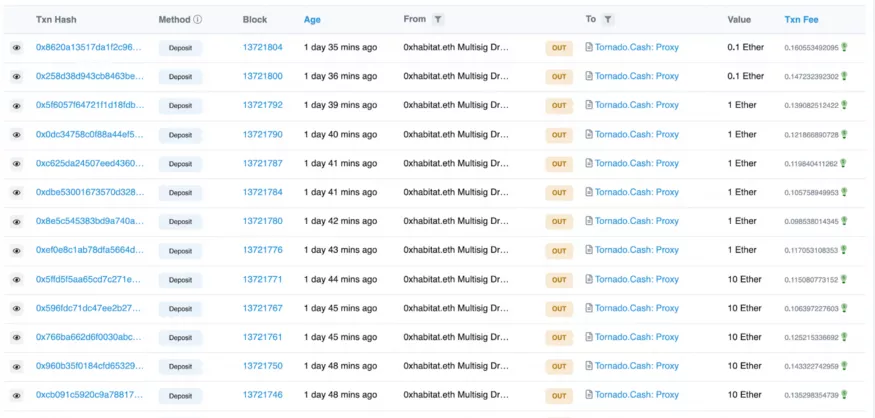
Task: Click green fee bulb for block 13721790
Action: pos(844,134)
